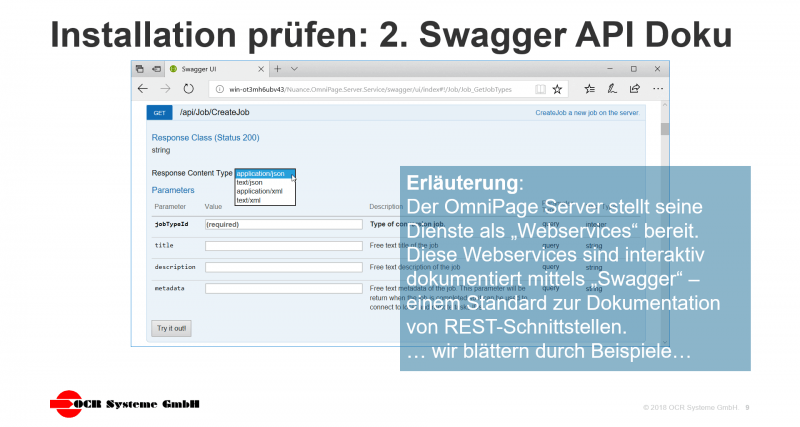This screenshot has height=427, width=800.
Task: Click the set-tabs-aside icon
Action: pos(157,69)
